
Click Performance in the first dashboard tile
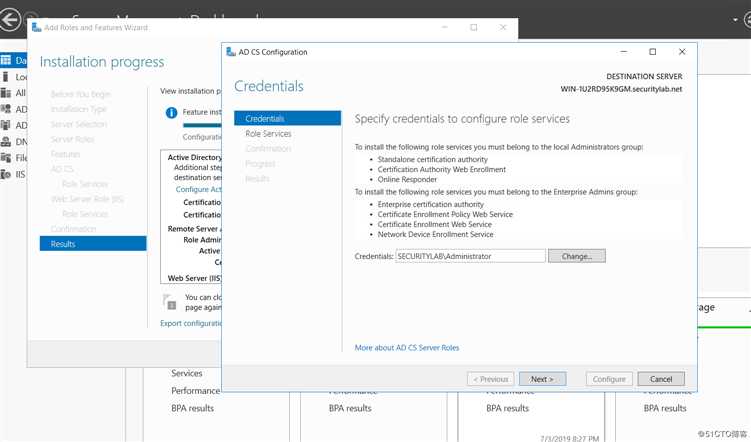(195, 391)
